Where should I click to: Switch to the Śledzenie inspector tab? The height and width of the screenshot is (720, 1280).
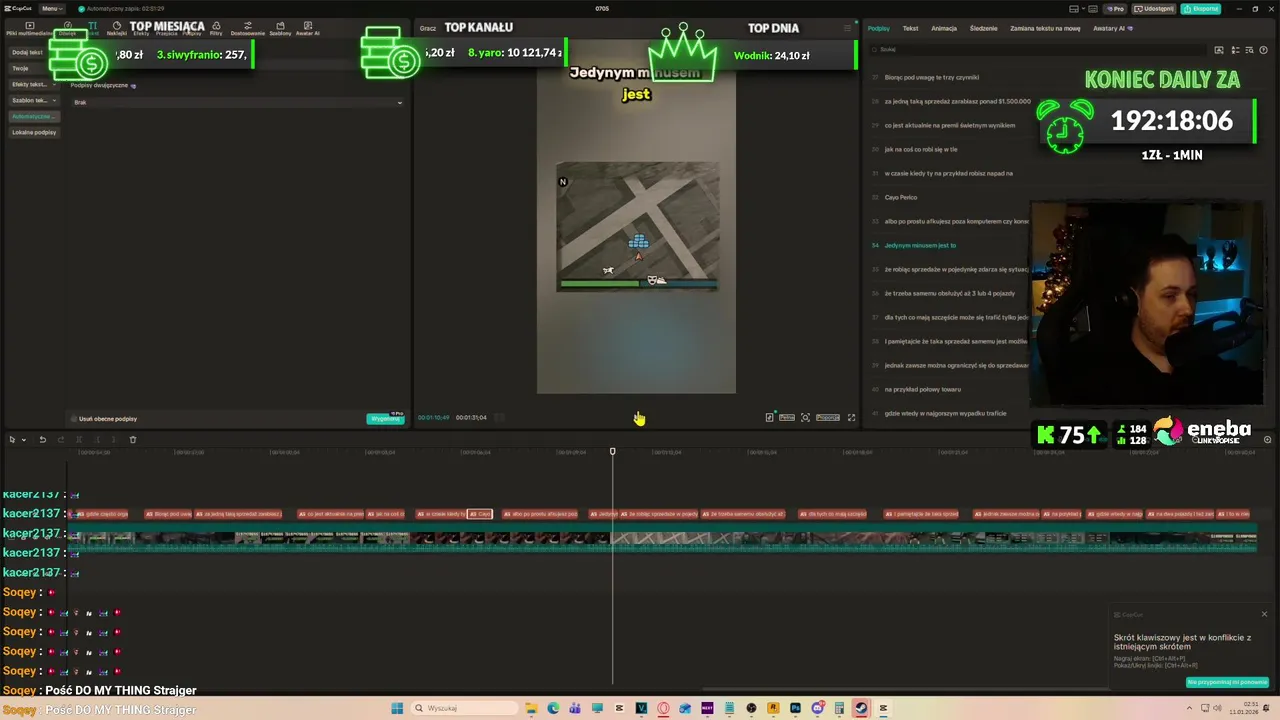[x=983, y=28]
